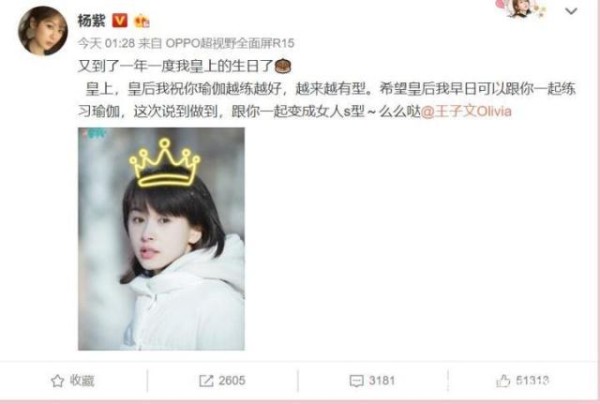
Task: Click the 收藏 label
Action: [x=82, y=381]
